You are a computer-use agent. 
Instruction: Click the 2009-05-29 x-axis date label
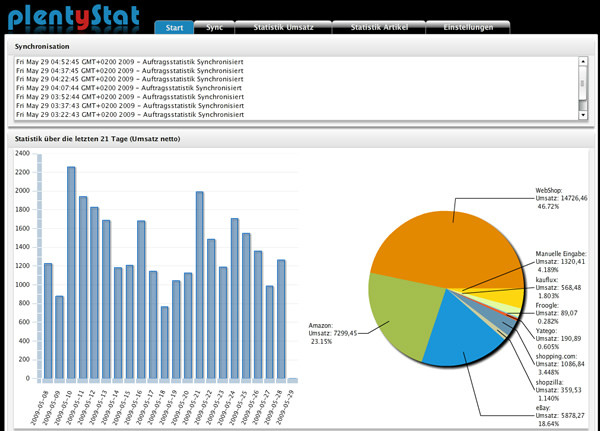pos(287,407)
